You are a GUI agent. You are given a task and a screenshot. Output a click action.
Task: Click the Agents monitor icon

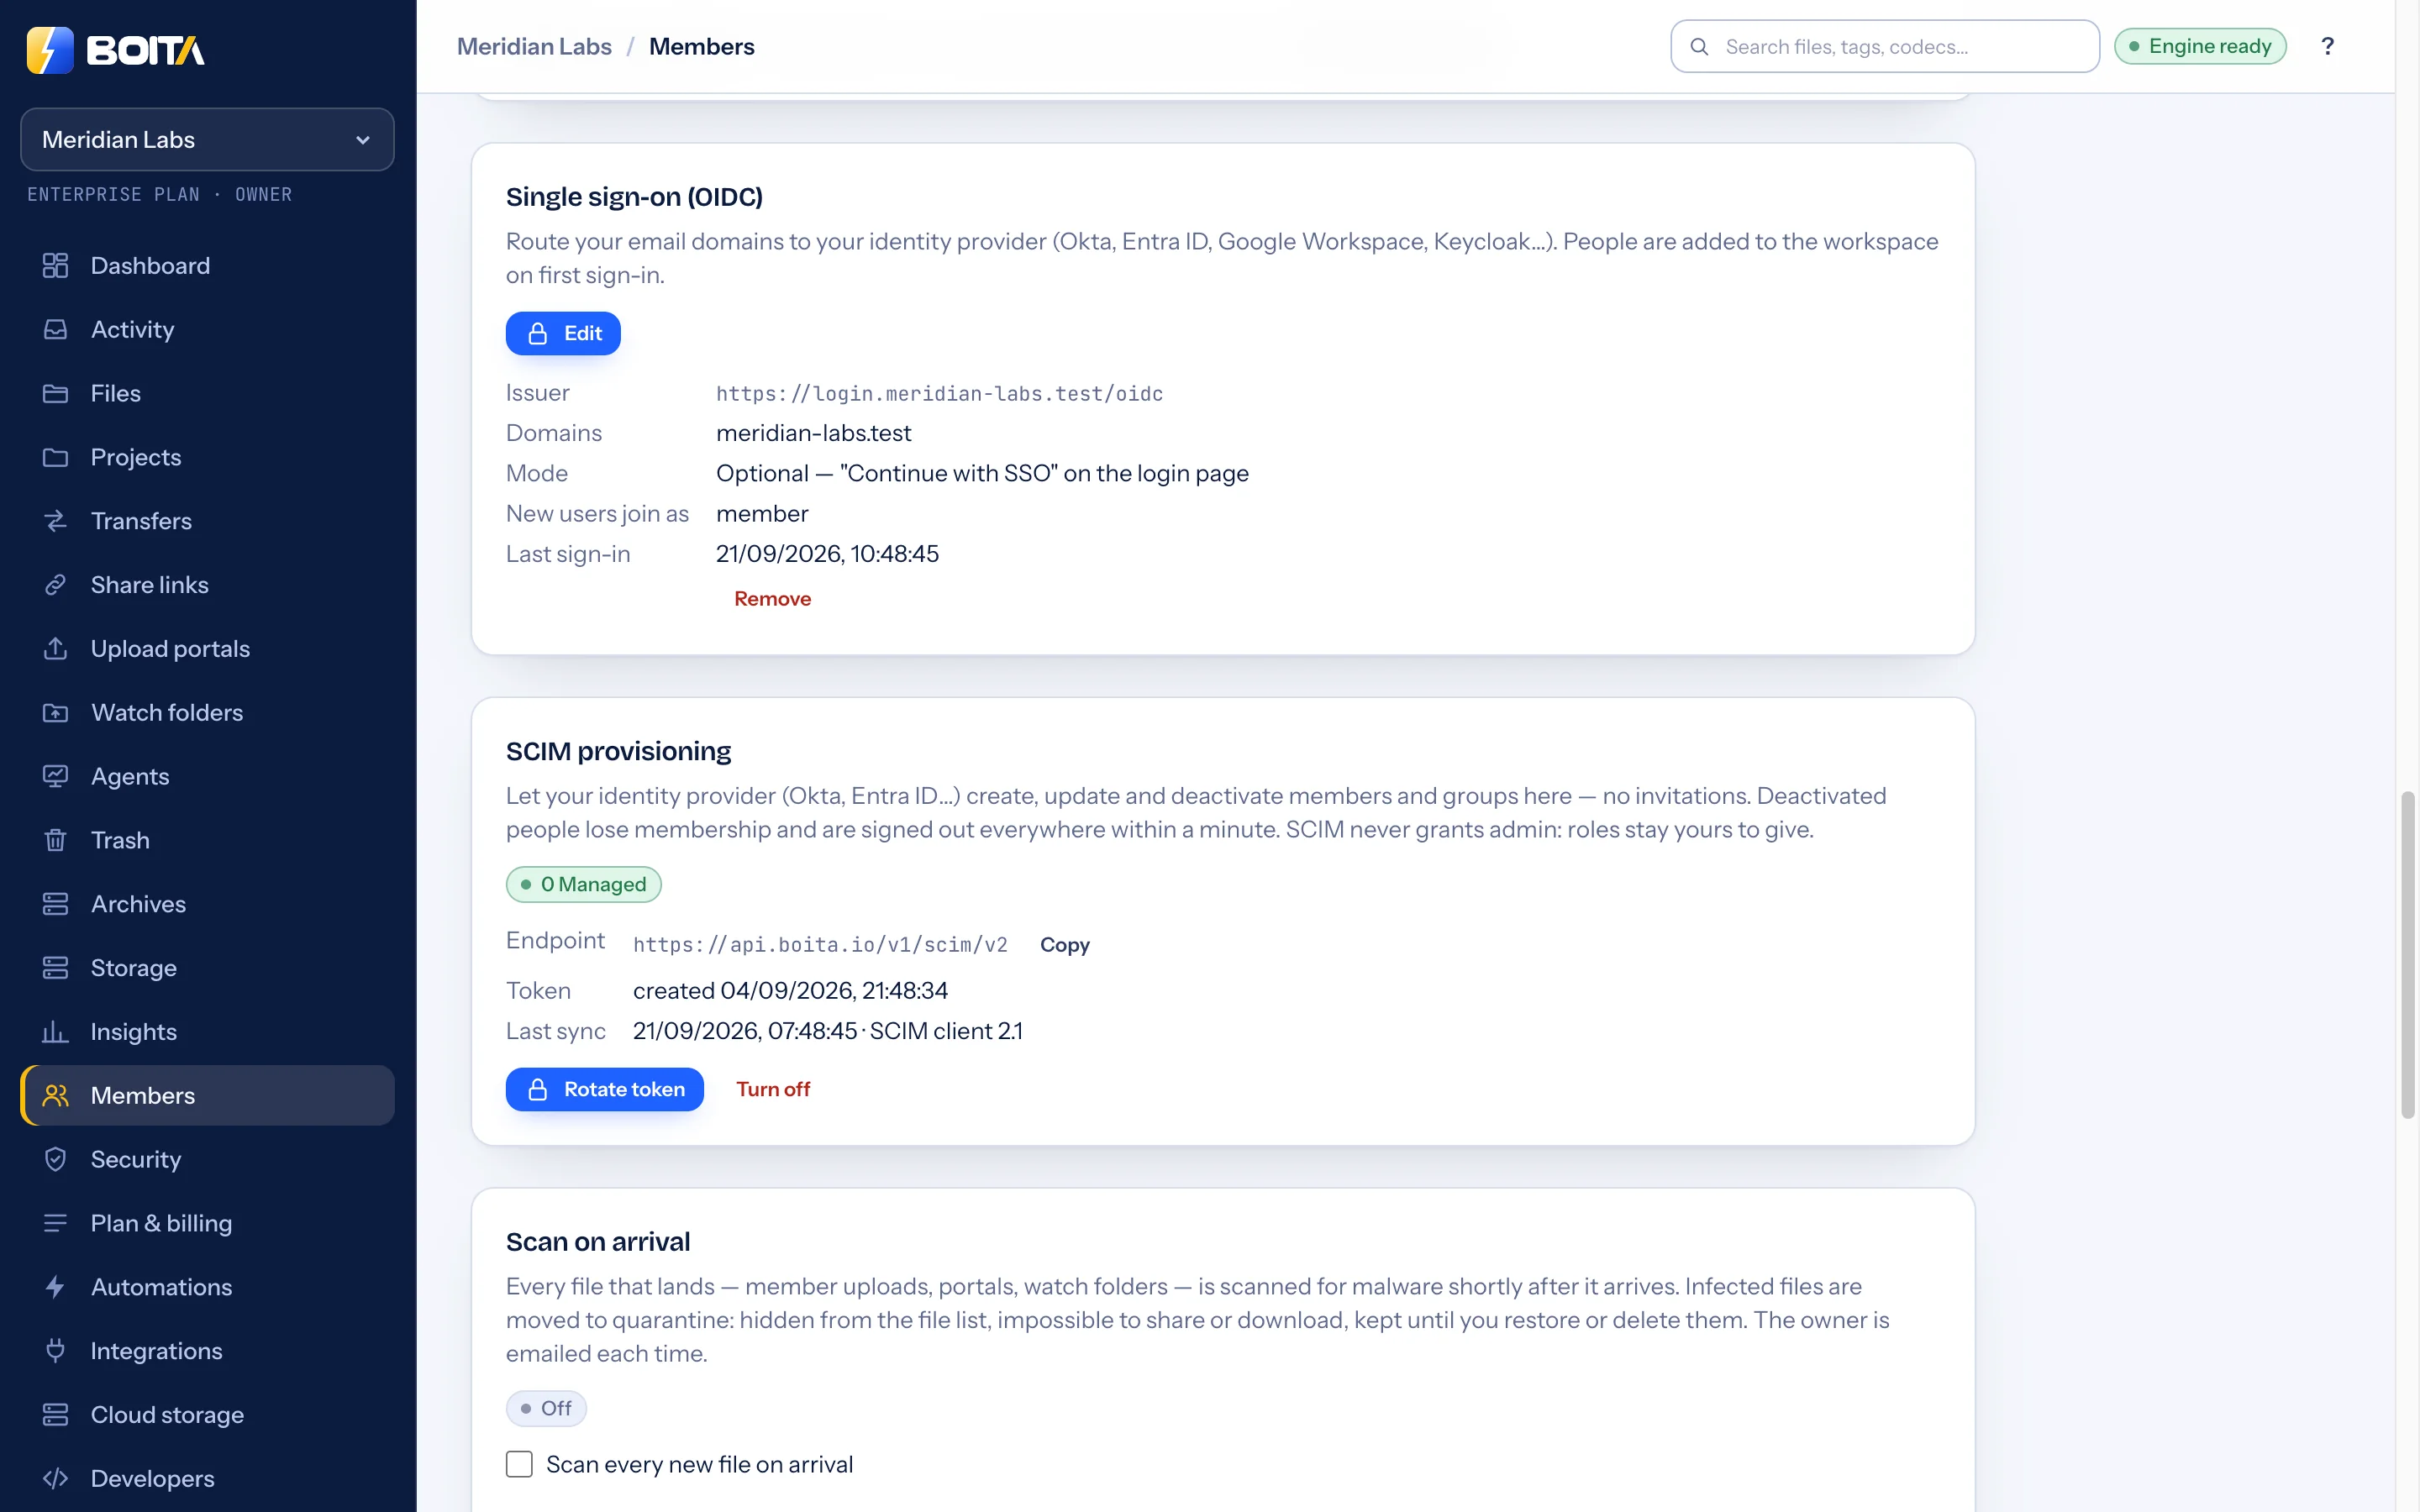tap(55, 776)
